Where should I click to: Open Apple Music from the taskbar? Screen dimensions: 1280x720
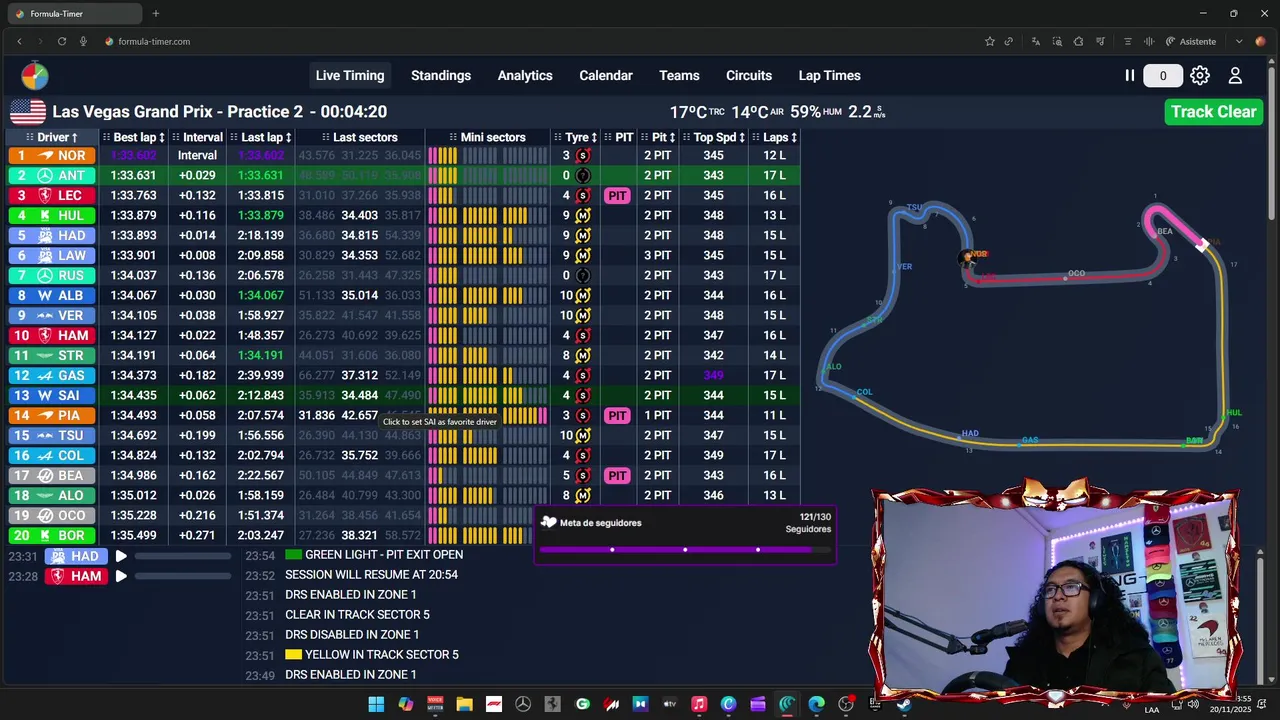(699, 705)
